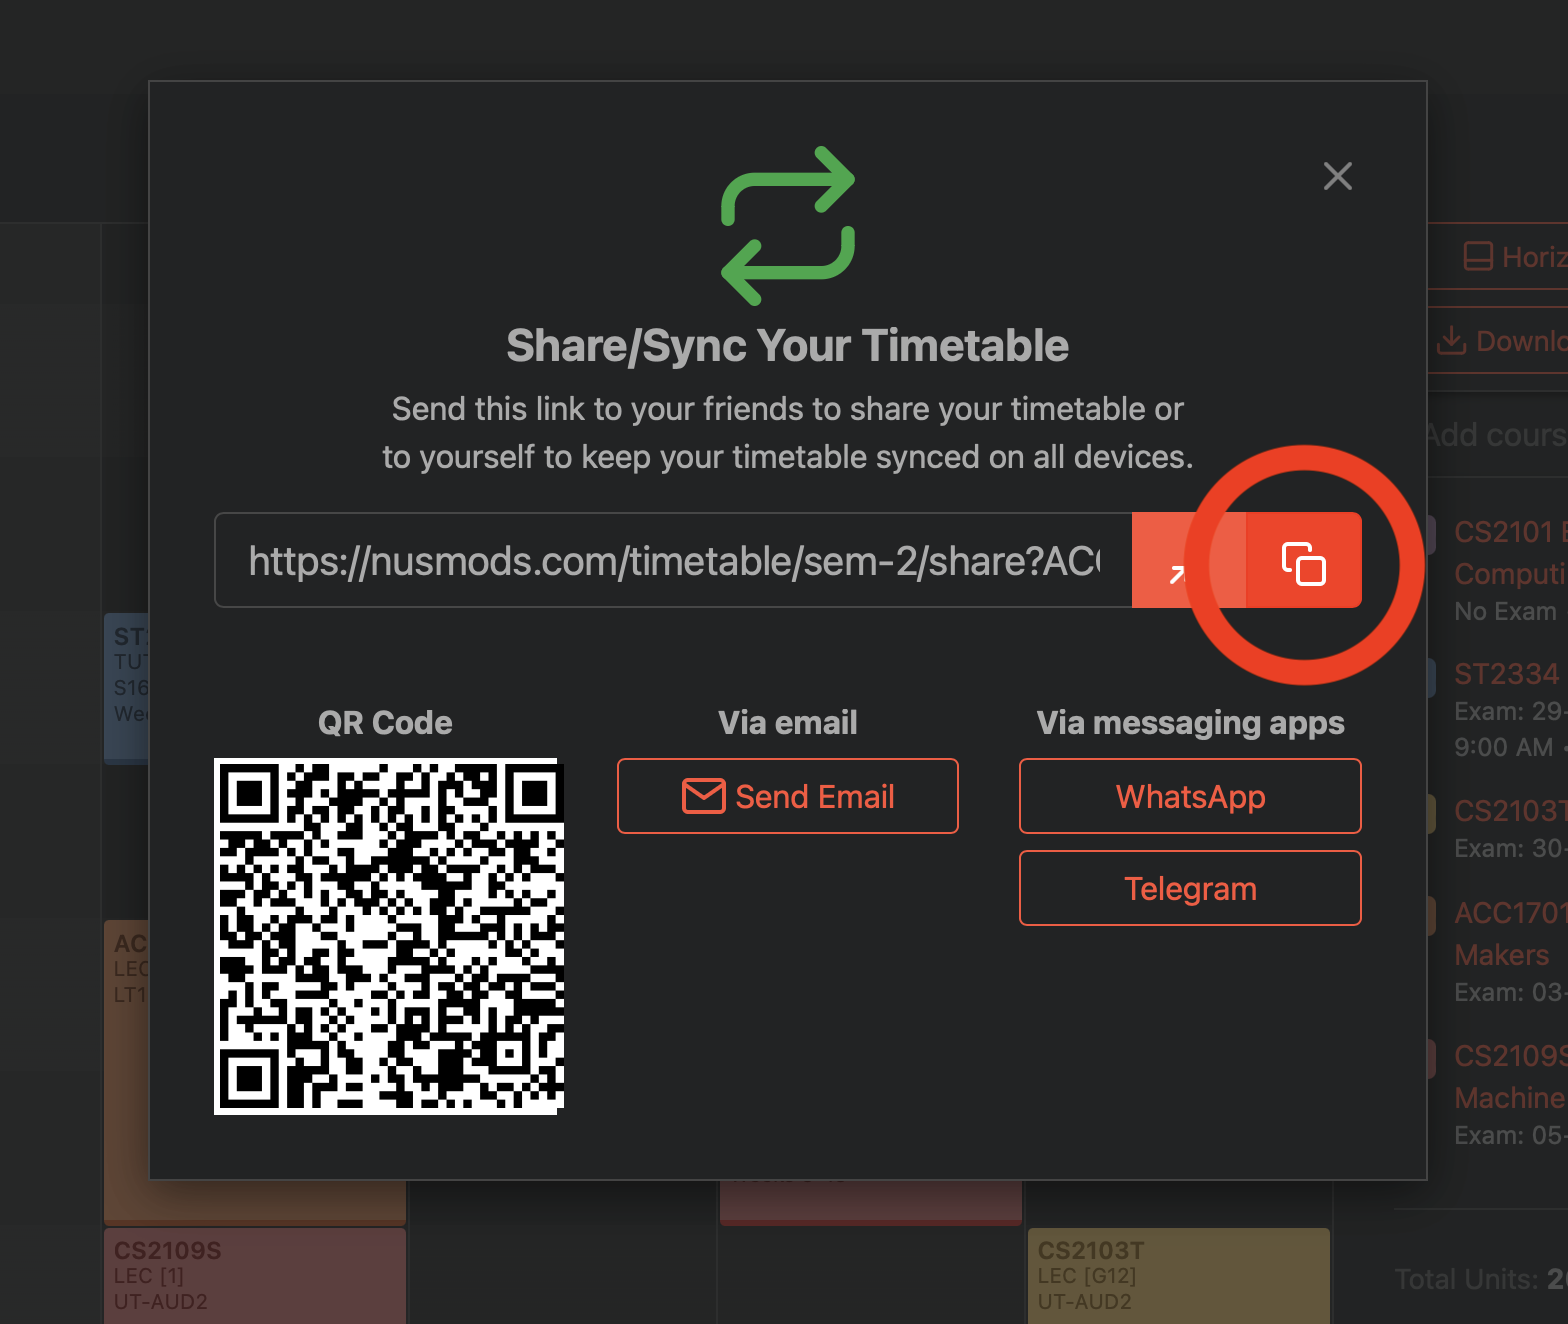Click the Send Email button
This screenshot has height=1324, width=1568.
[x=788, y=796]
